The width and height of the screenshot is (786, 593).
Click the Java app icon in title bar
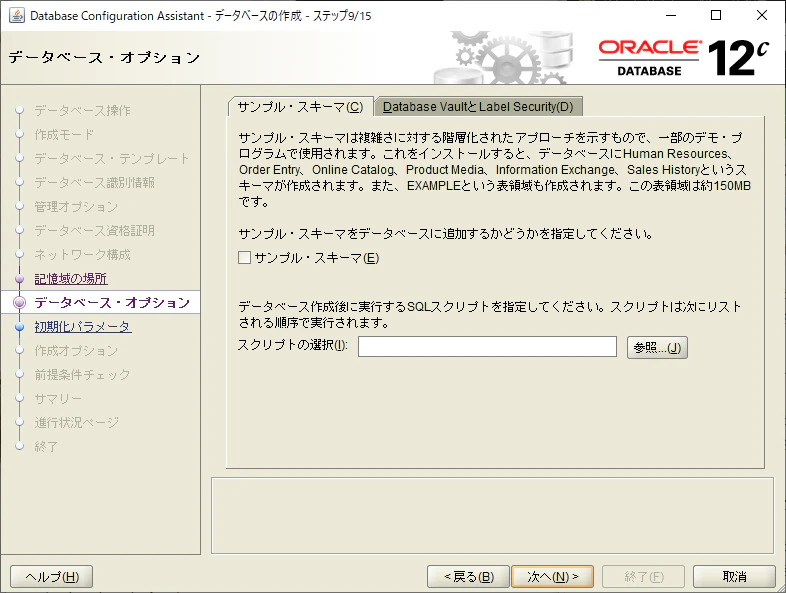coord(16,16)
